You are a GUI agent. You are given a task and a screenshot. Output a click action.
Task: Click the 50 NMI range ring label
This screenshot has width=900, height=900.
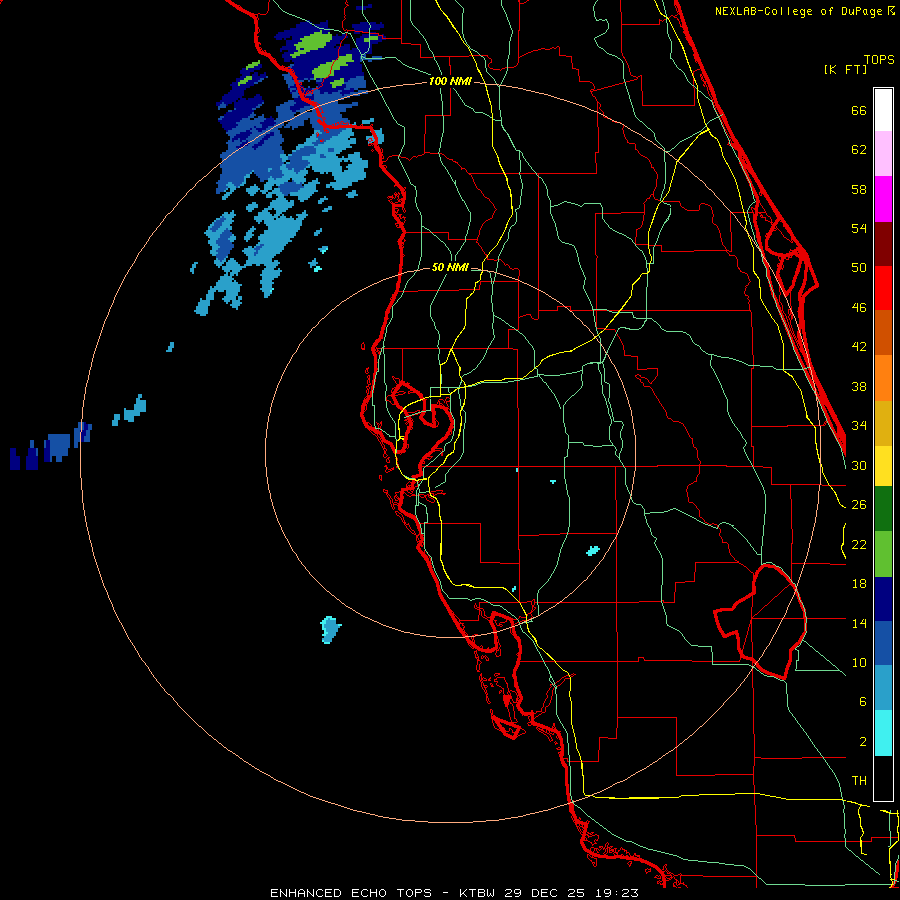450,267
